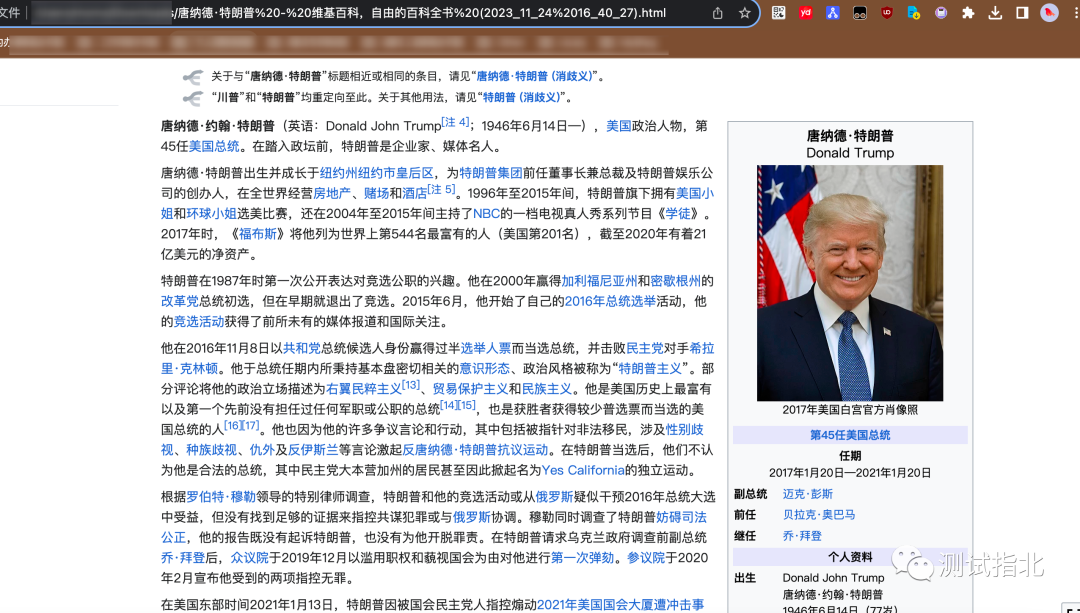The width and height of the screenshot is (1080, 613).
Task: Go to 2016年总统选举 article
Action: tap(610, 301)
